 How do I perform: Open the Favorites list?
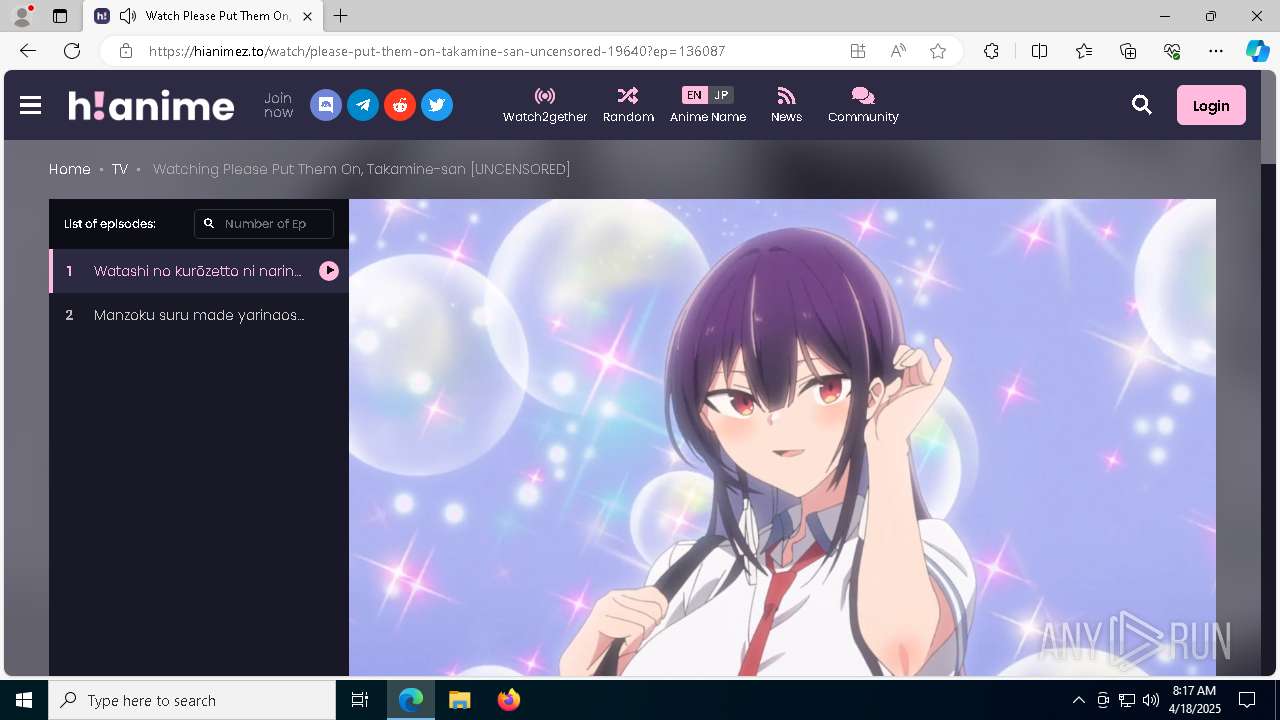(1084, 51)
